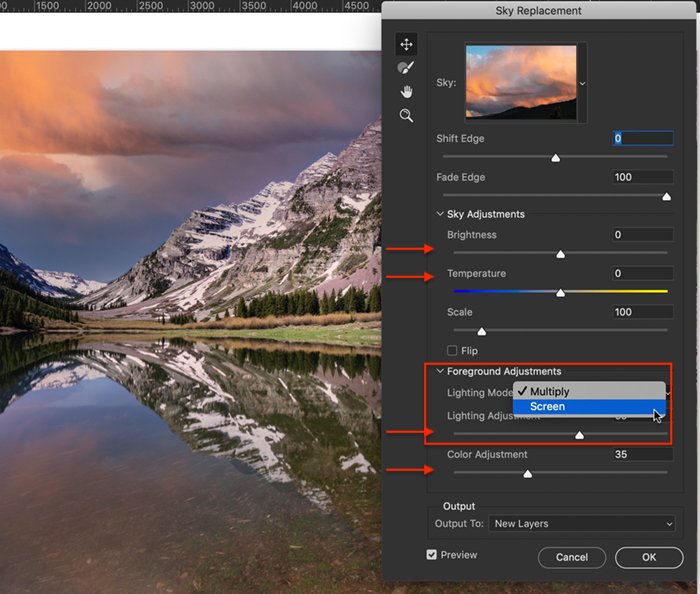Click OK to apply sky replacement
The width and height of the screenshot is (700, 594).
click(x=649, y=557)
